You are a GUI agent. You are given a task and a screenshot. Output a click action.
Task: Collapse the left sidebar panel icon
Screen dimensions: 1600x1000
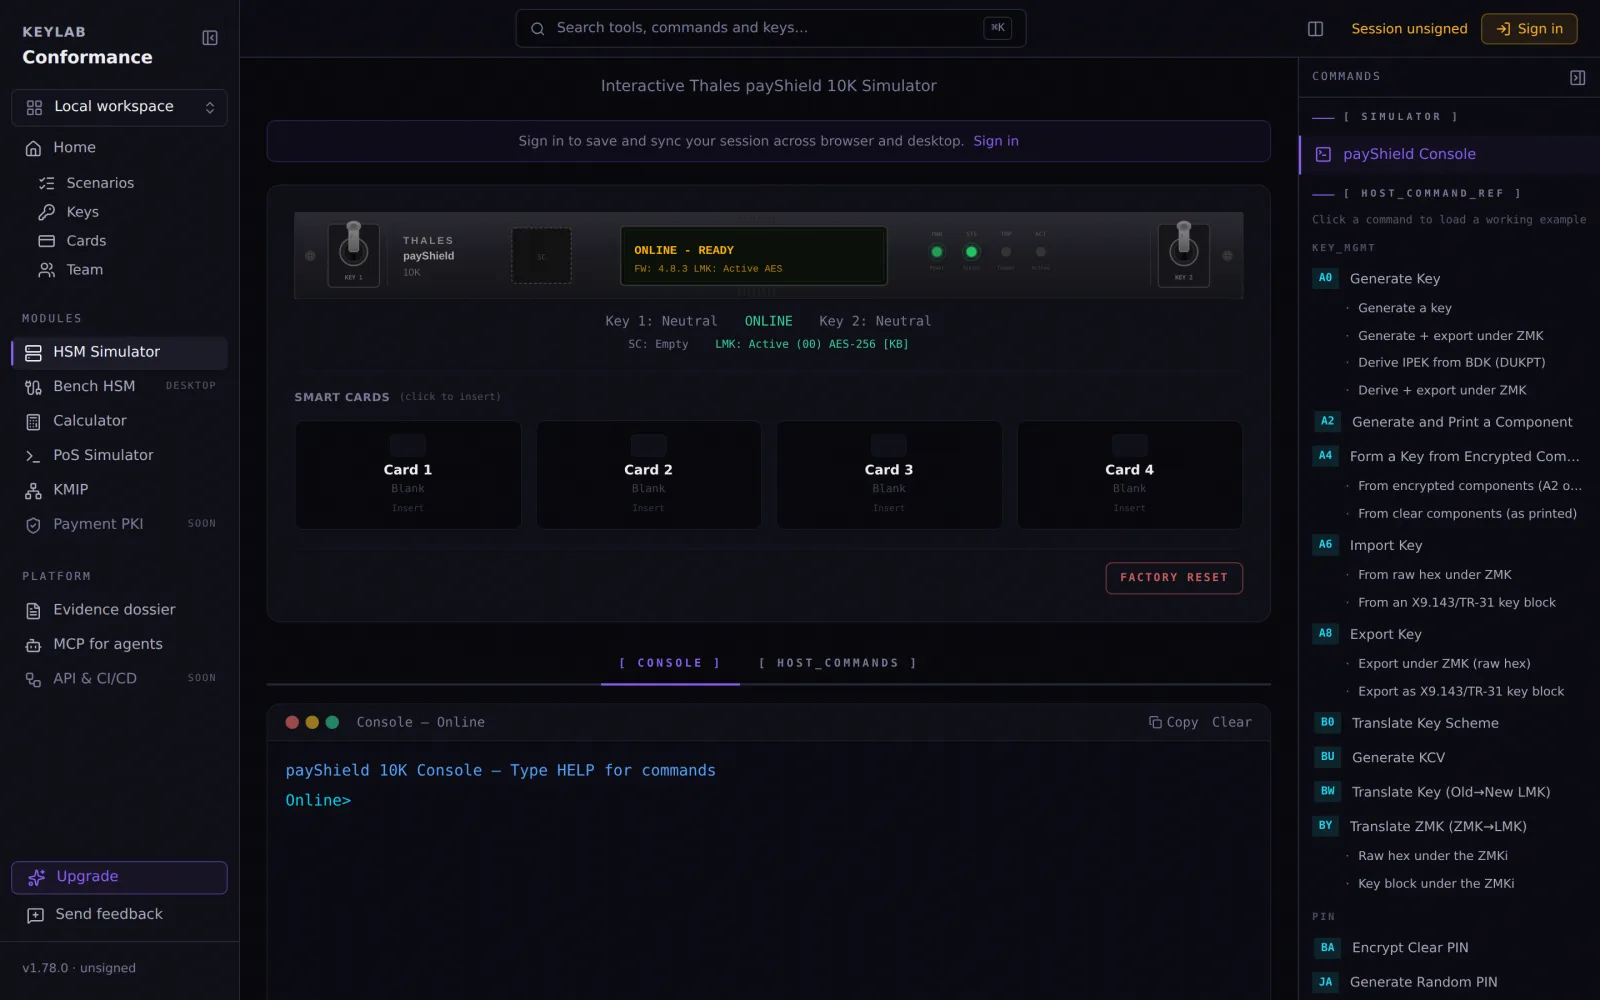210,38
